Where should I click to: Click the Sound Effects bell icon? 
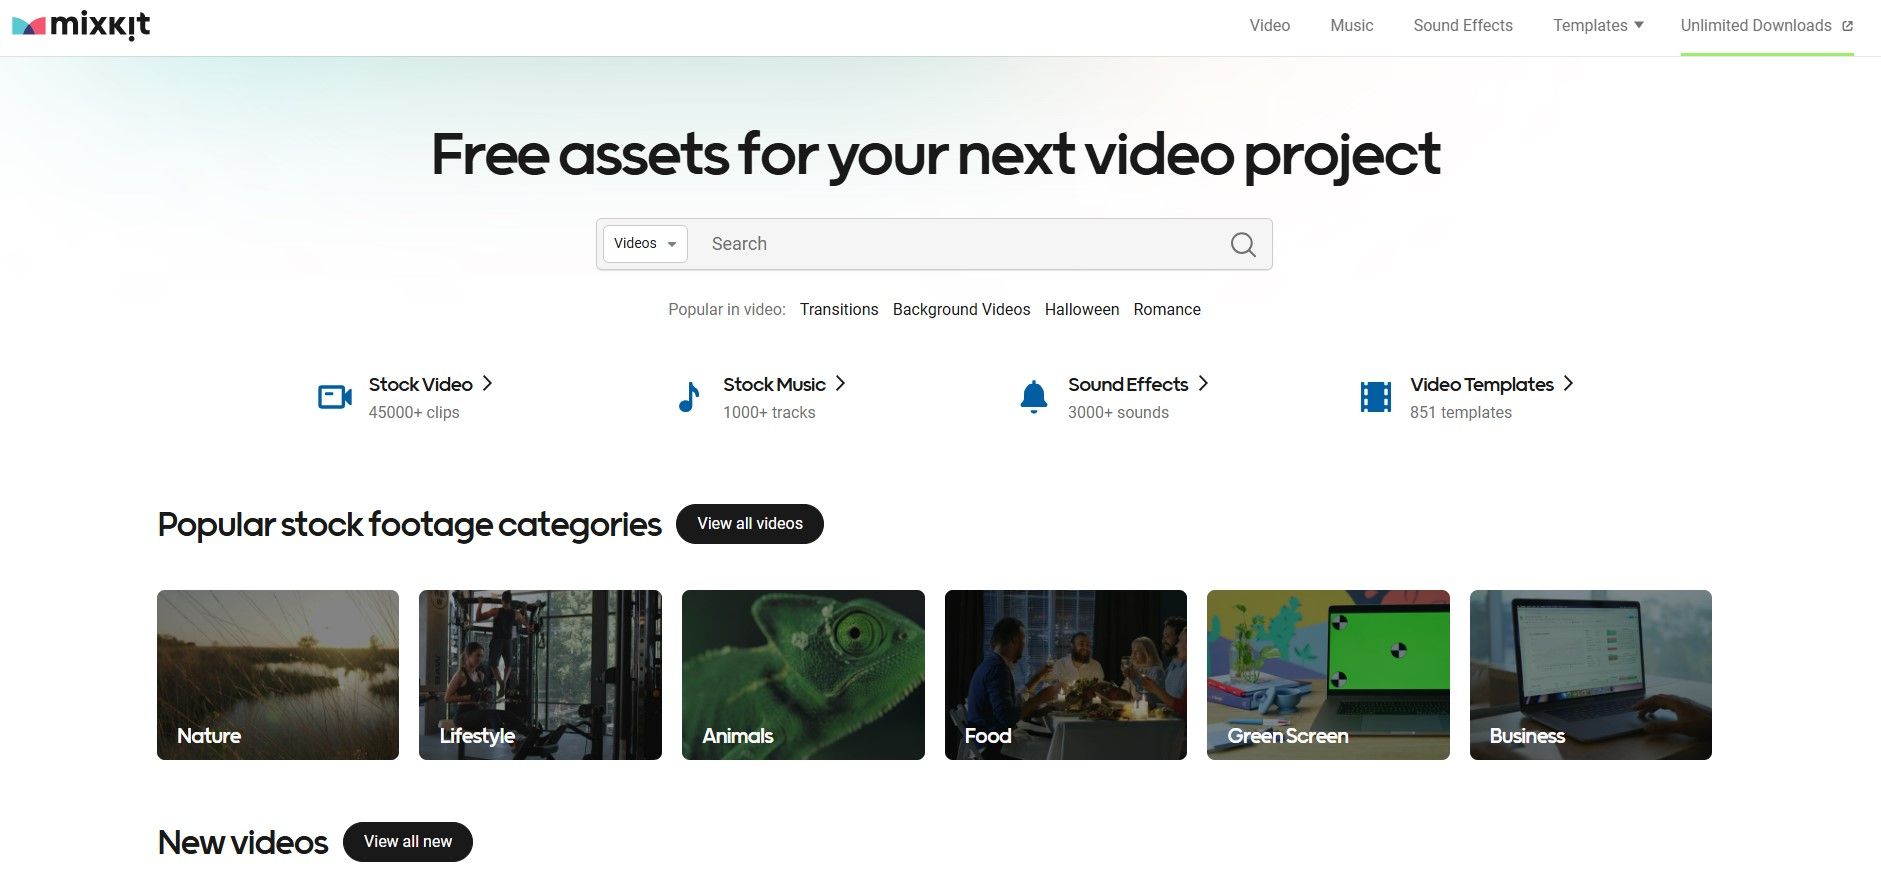coord(1034,397)
